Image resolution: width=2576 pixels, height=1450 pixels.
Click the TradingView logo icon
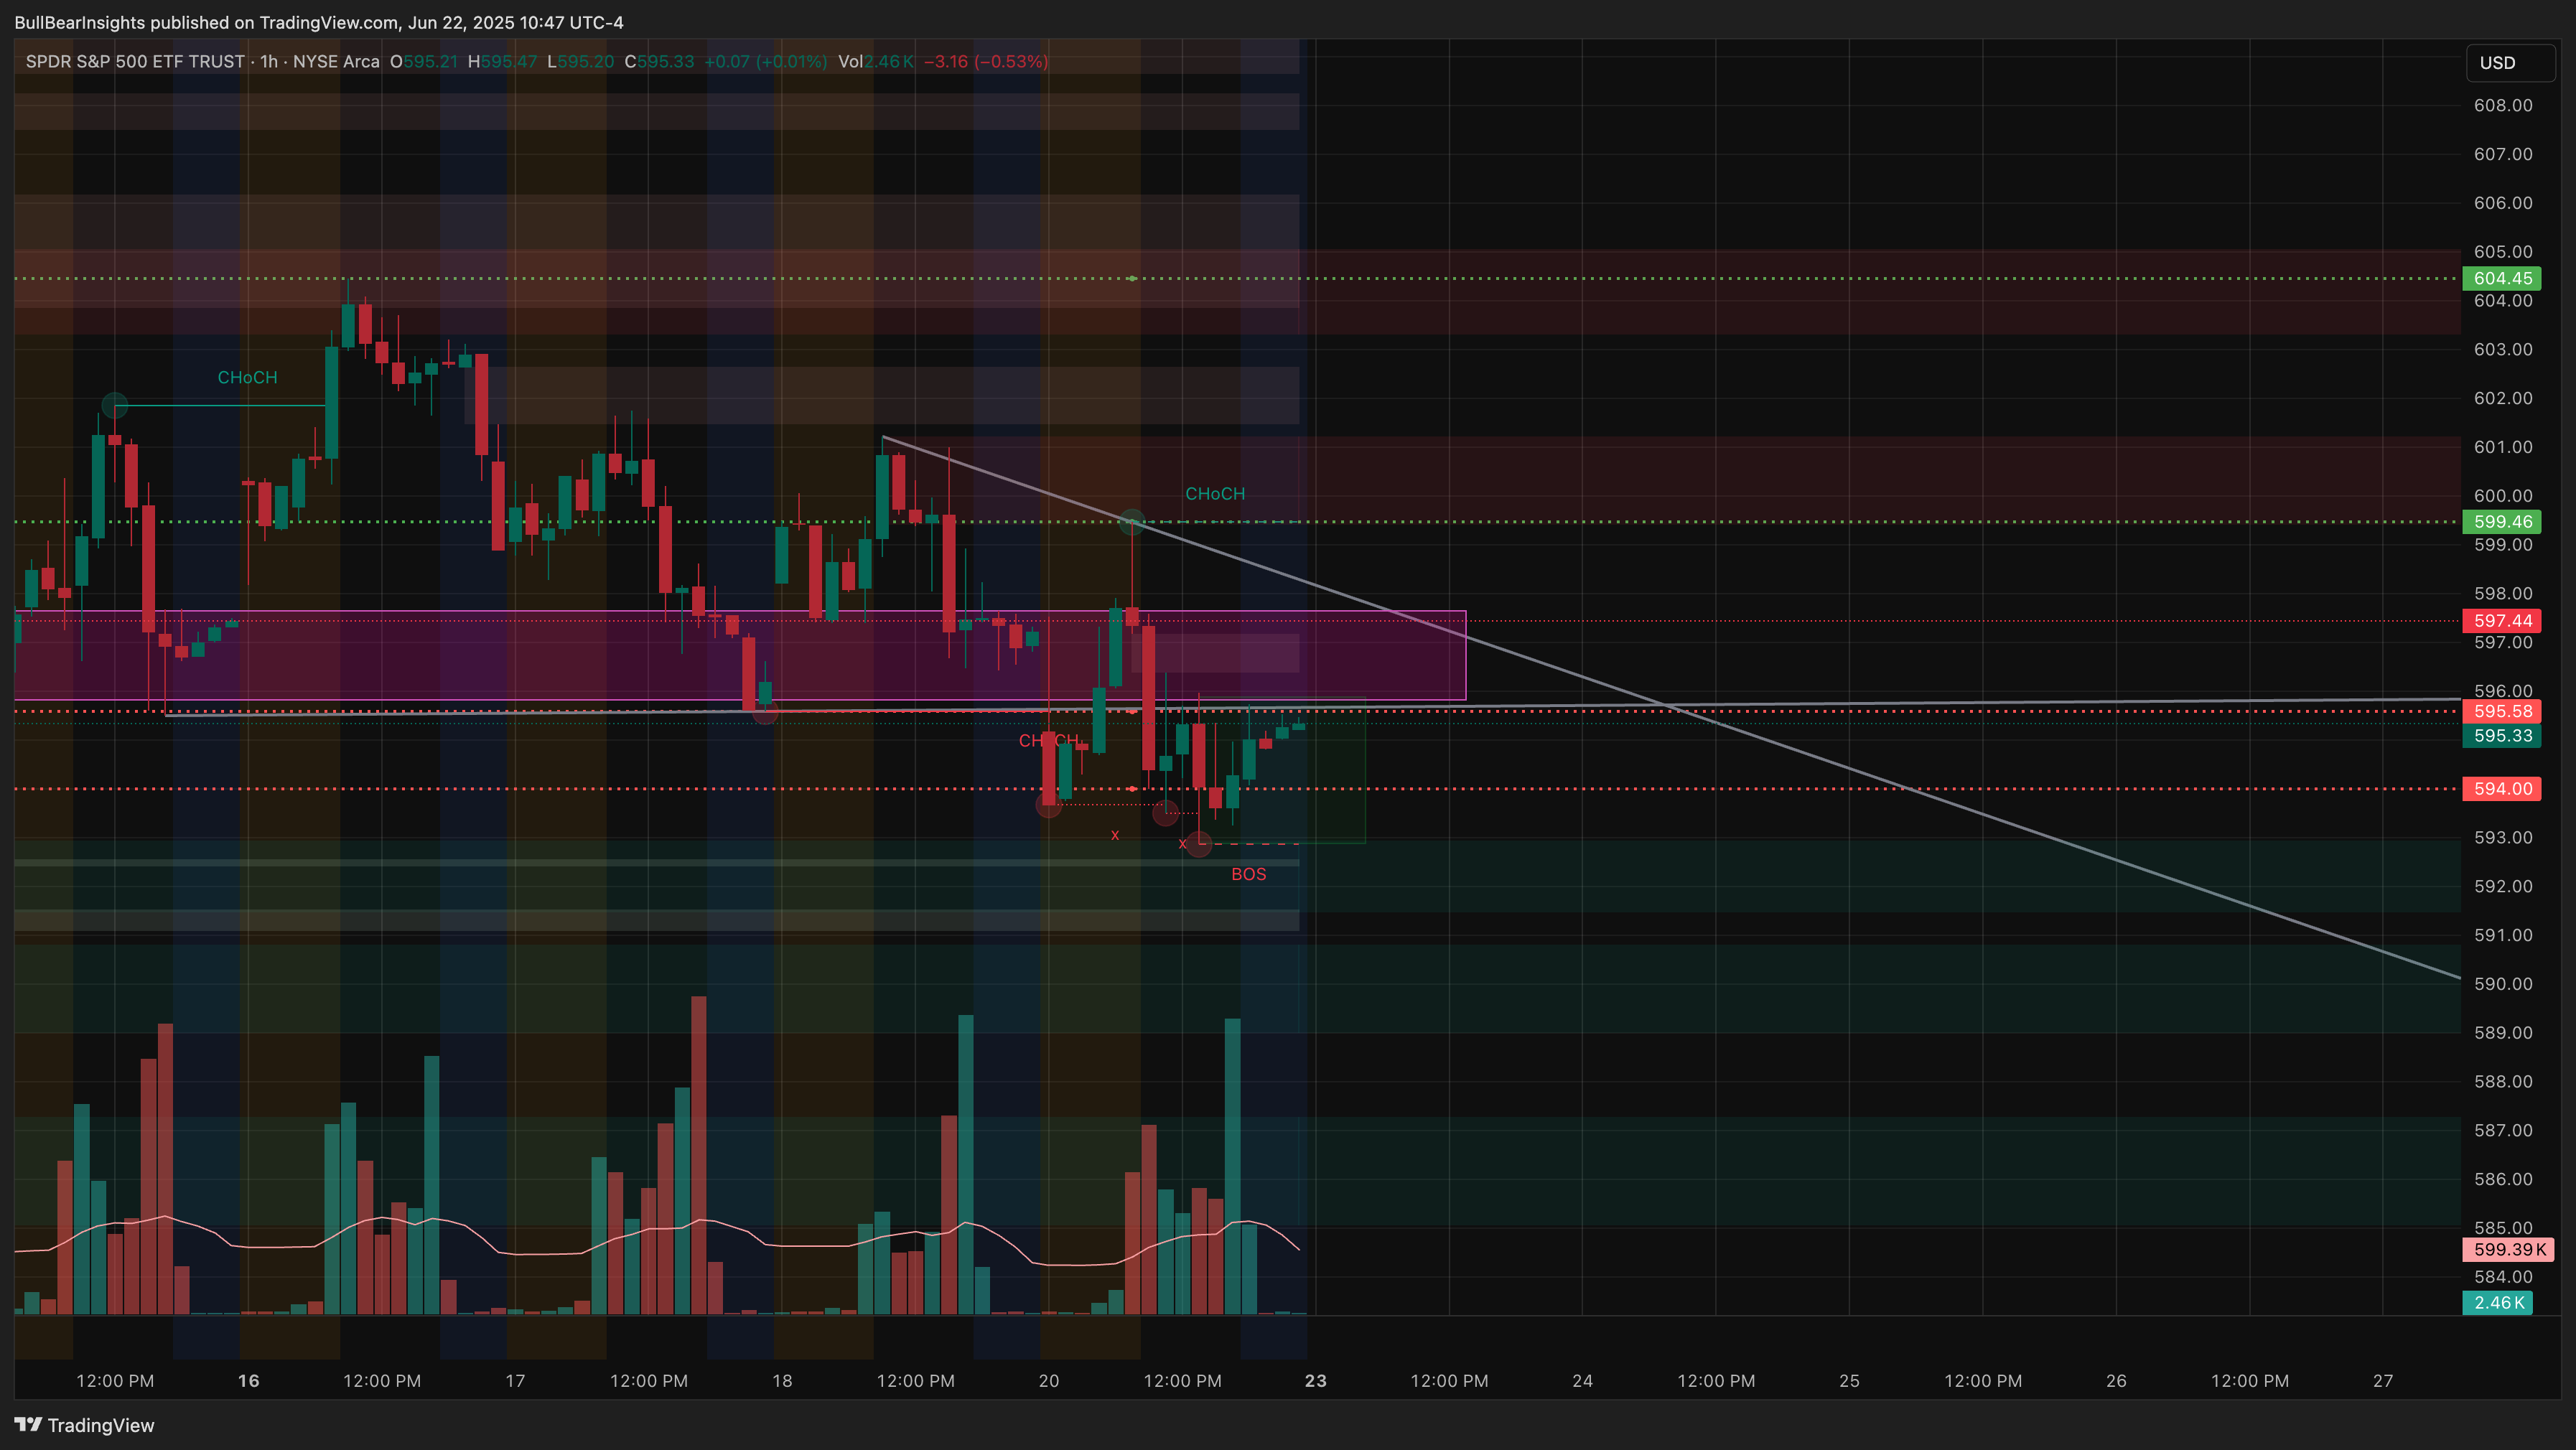click(x=28, y=1424)
